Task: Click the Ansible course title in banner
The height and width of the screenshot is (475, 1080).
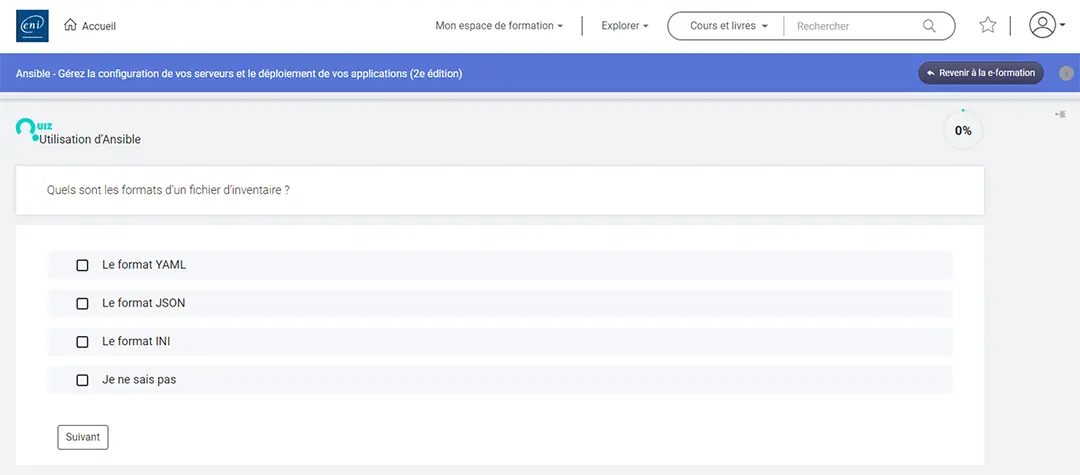Action: click(239, 74)
